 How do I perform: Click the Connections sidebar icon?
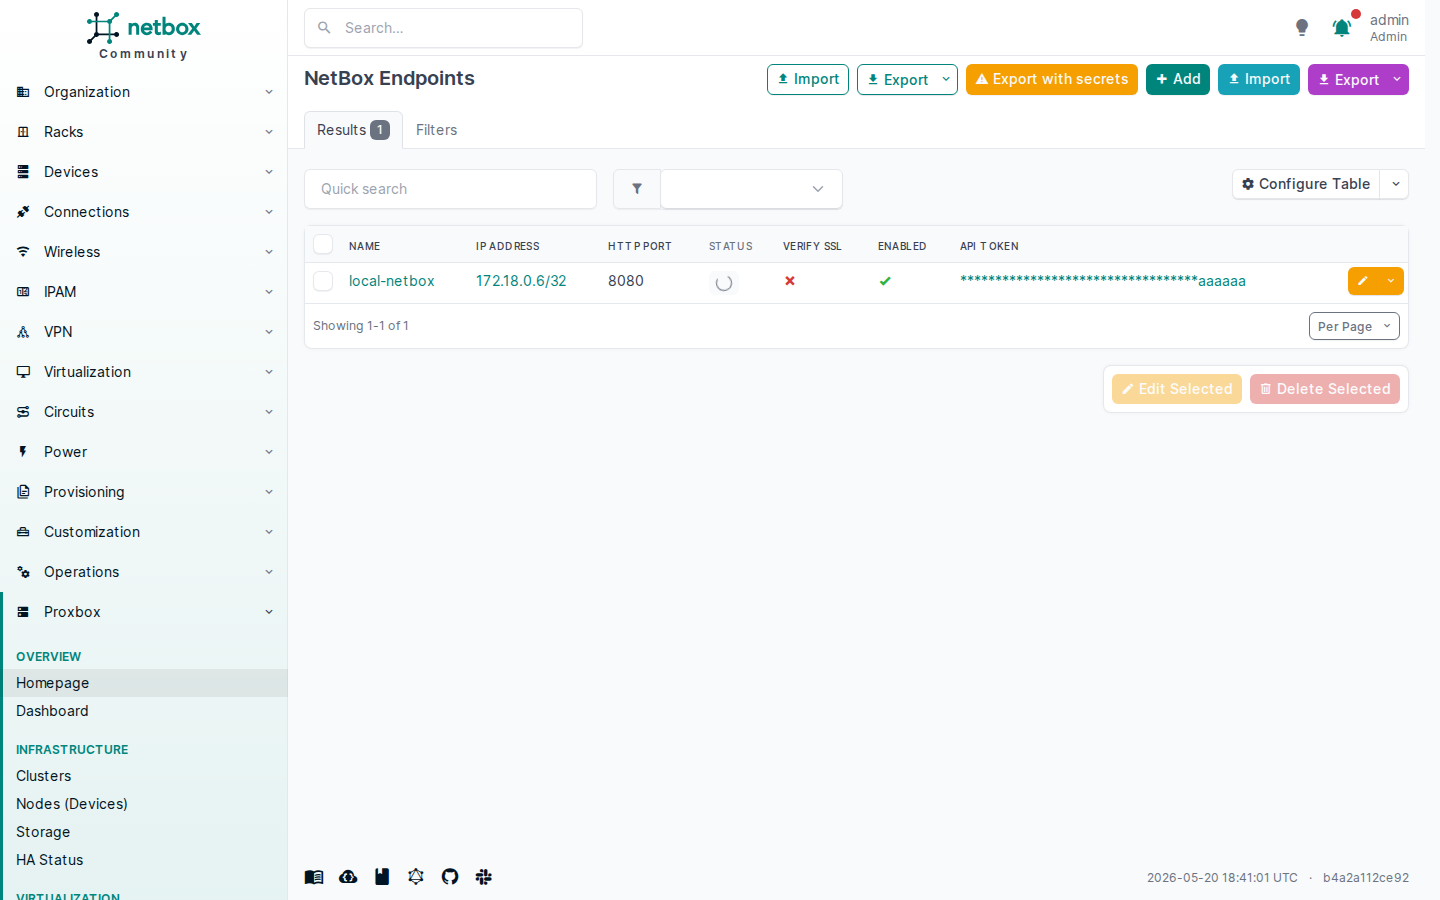click(x=23, y=212)
